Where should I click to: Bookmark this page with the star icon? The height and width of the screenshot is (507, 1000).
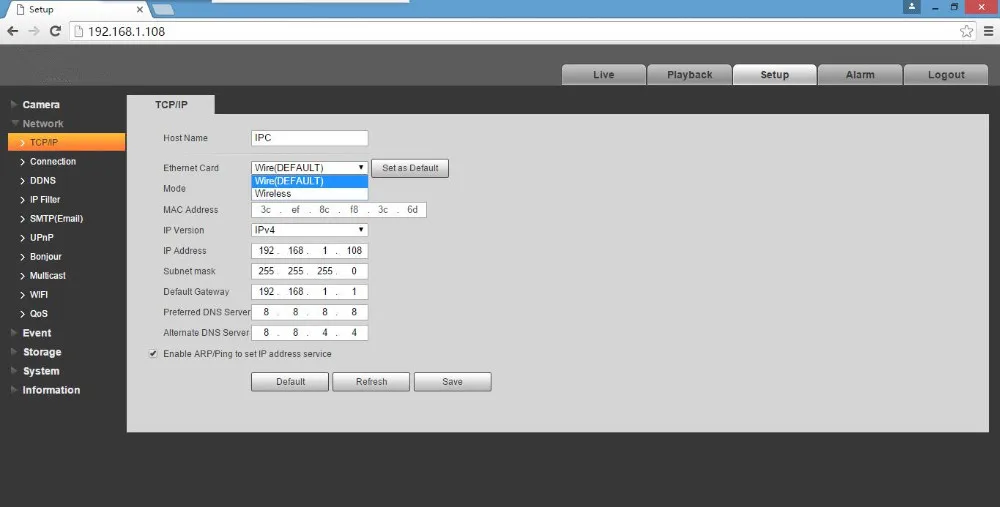pyautogui.click(x=967, y=31)
